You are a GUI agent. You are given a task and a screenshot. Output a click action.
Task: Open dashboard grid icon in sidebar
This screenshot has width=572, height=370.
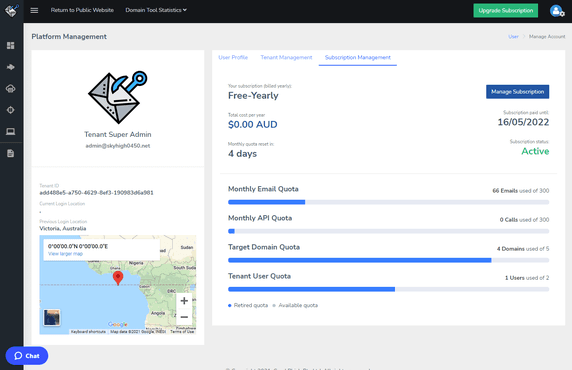pyautogui.click(x=11, y=45)
